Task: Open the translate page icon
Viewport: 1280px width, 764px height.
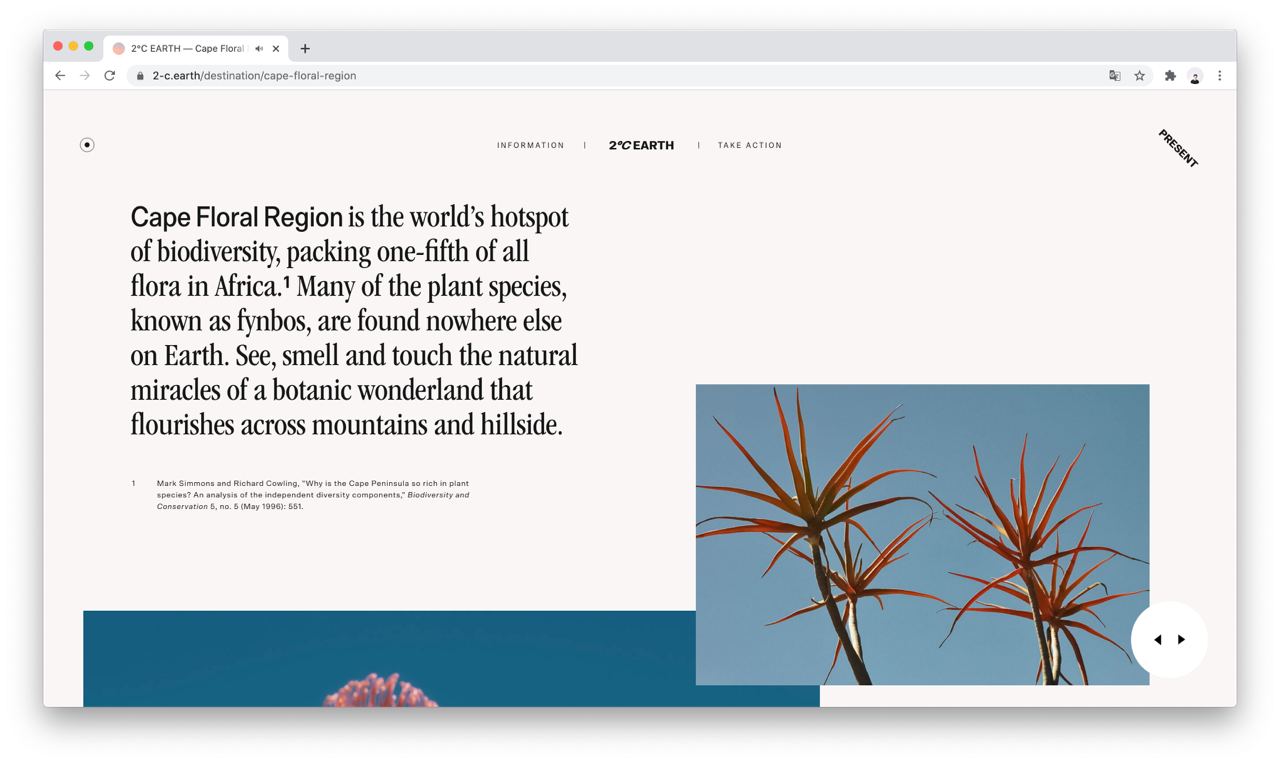Action: 1115,76
